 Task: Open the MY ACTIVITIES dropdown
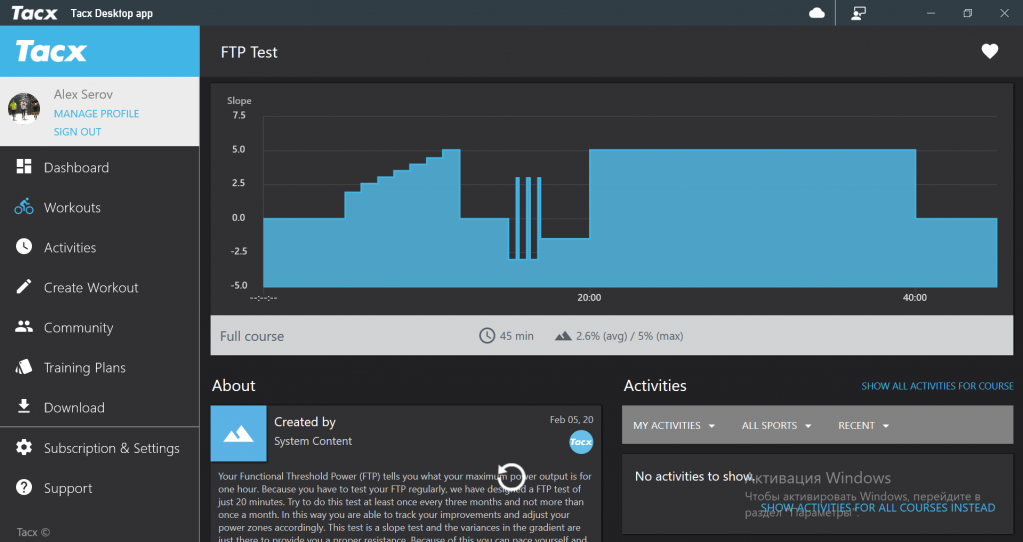tap(674, 425)
